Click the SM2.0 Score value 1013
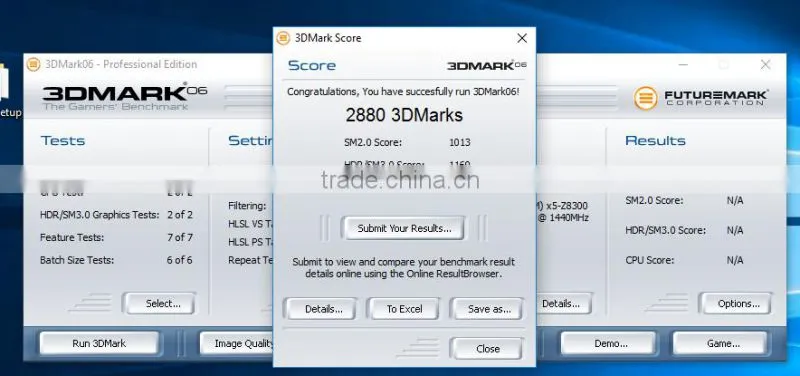Viewport: 800px width, 376px height. pos(459,142)
